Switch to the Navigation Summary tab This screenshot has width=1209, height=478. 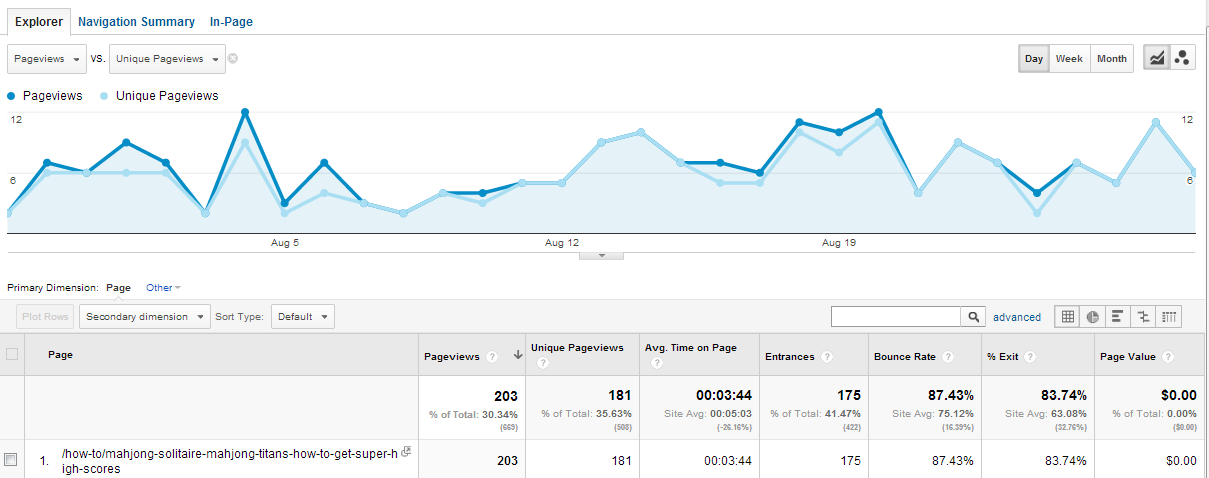[136, 21]
